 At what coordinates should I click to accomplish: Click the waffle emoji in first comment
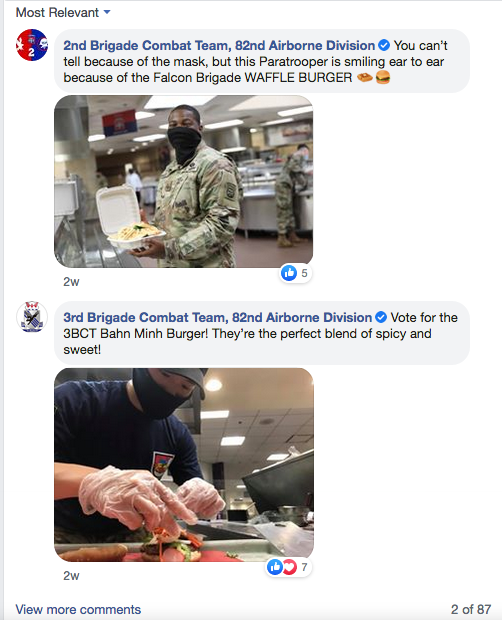tap(365, 78)
